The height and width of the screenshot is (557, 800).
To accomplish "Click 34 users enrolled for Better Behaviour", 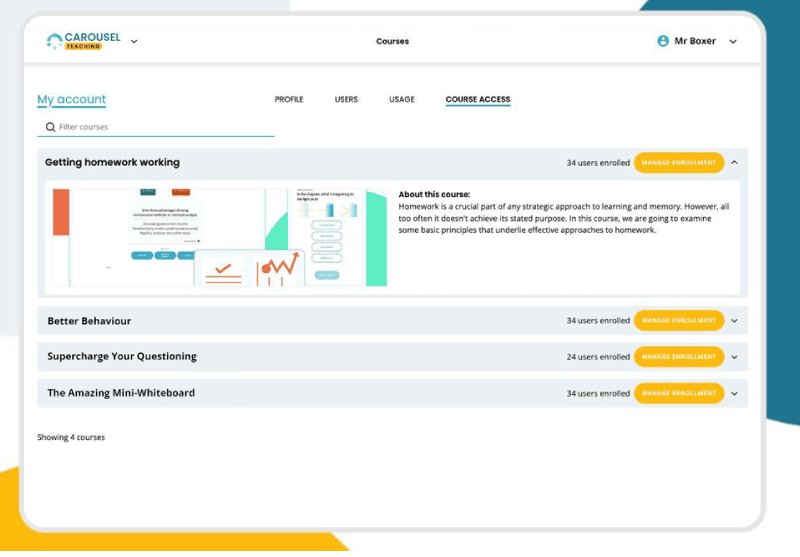I will coord(598,320).
